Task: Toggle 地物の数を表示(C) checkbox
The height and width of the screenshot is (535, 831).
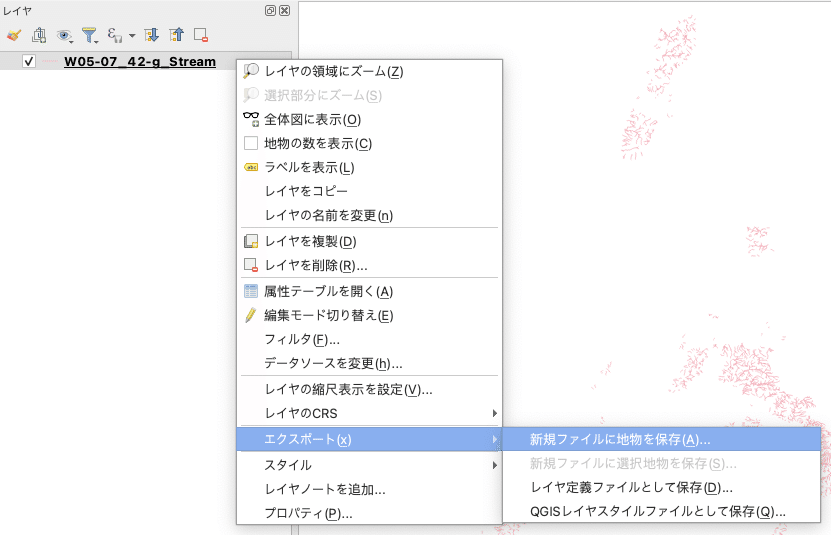Action: click(251, 143)
